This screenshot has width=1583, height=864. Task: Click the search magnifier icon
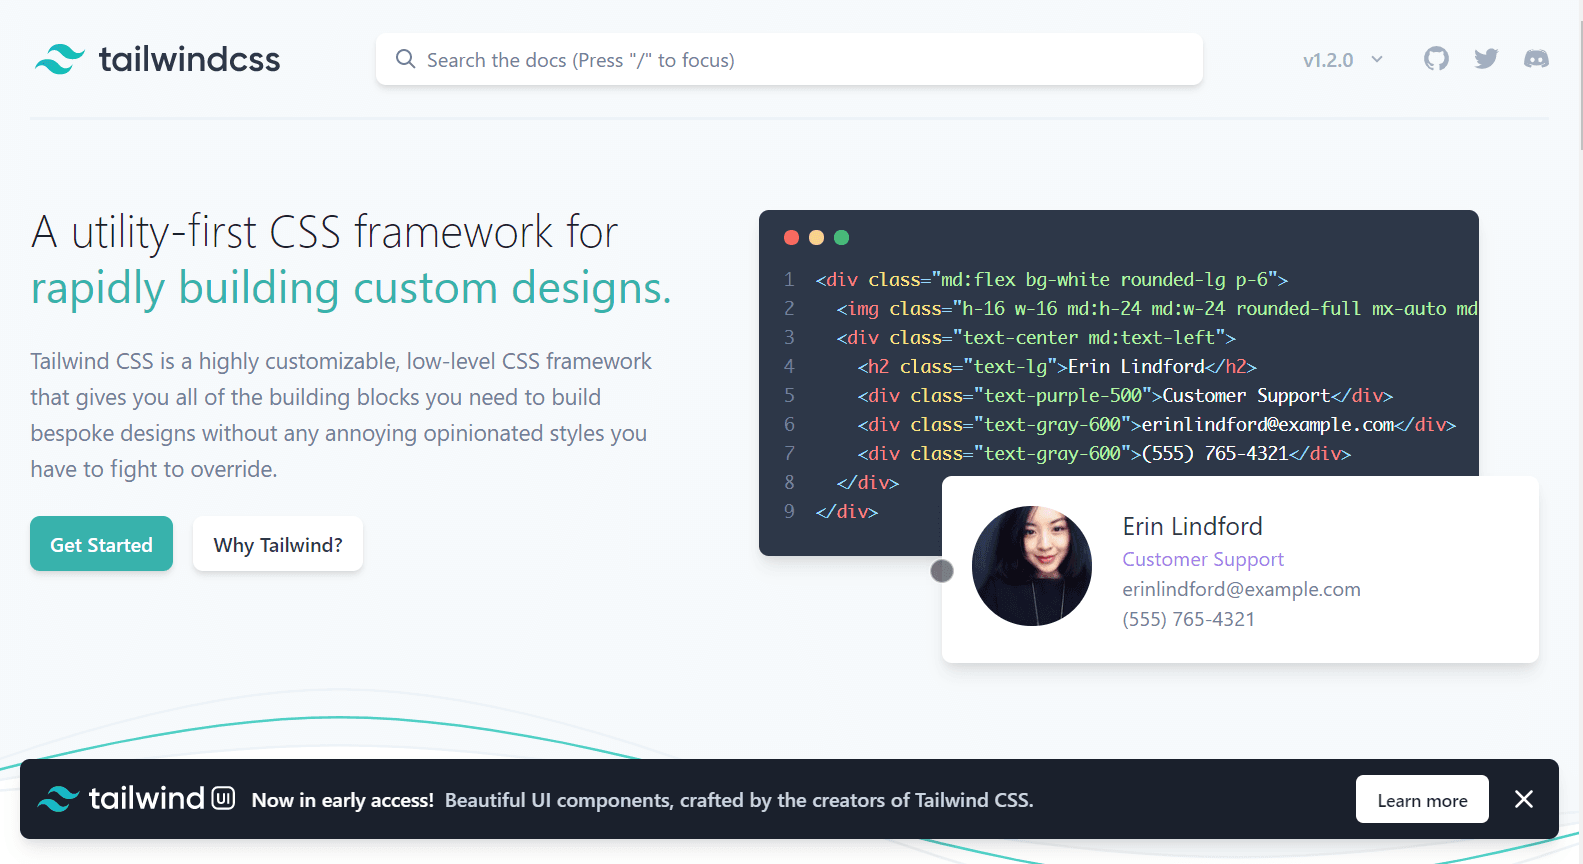click(x=405, y=59)
